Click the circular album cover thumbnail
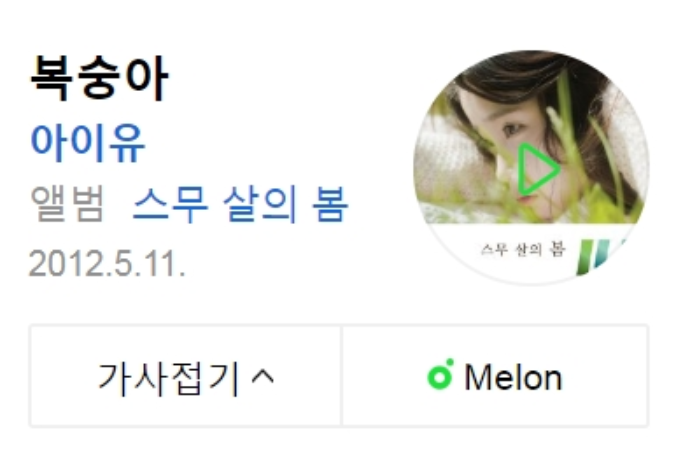674x452 pixels. click(531, 167)
